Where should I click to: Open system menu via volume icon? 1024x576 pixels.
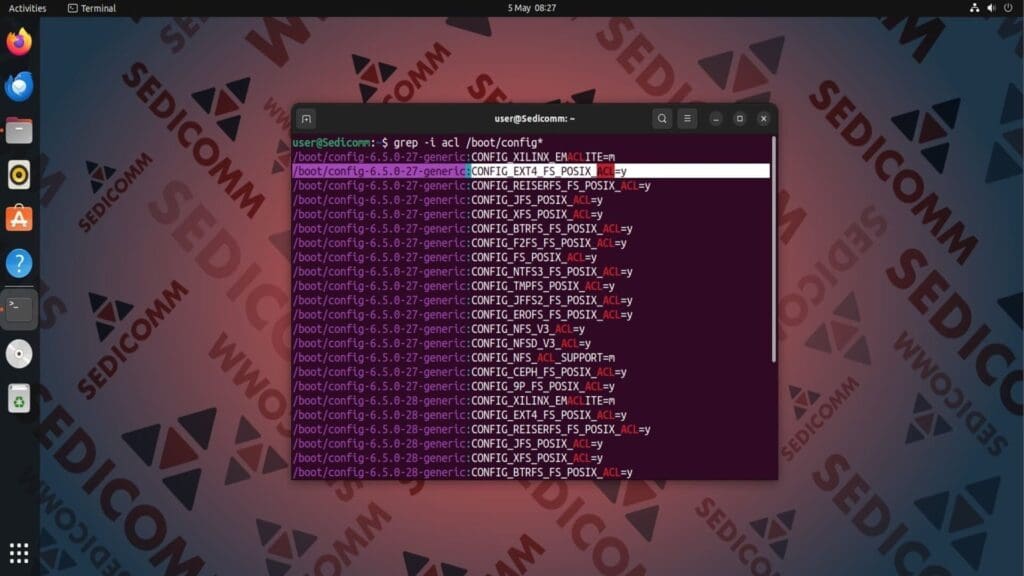(991, 8)
